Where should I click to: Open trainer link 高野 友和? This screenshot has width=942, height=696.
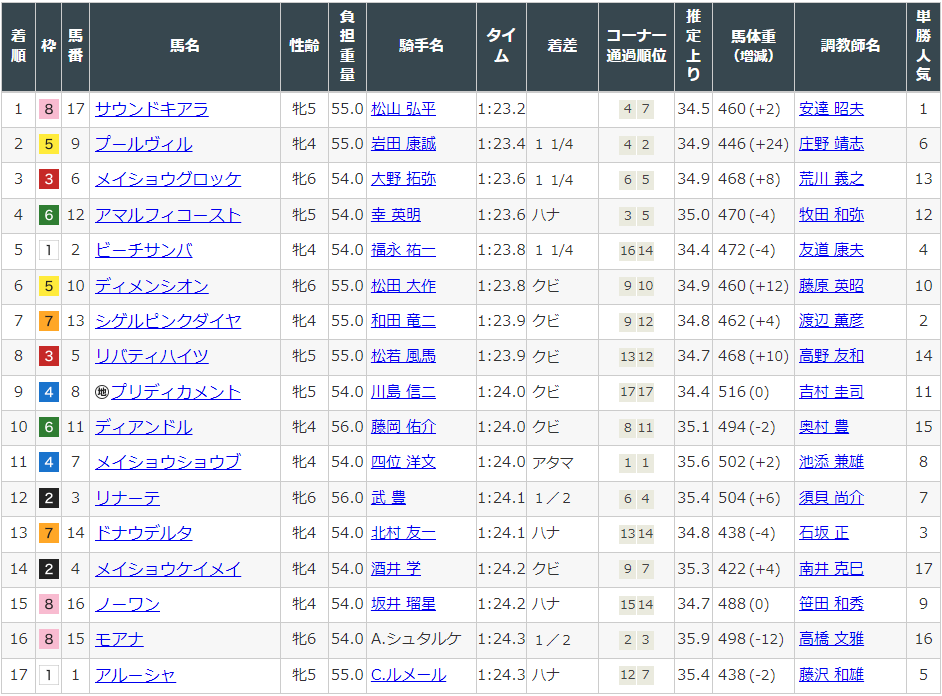point(831,357)
